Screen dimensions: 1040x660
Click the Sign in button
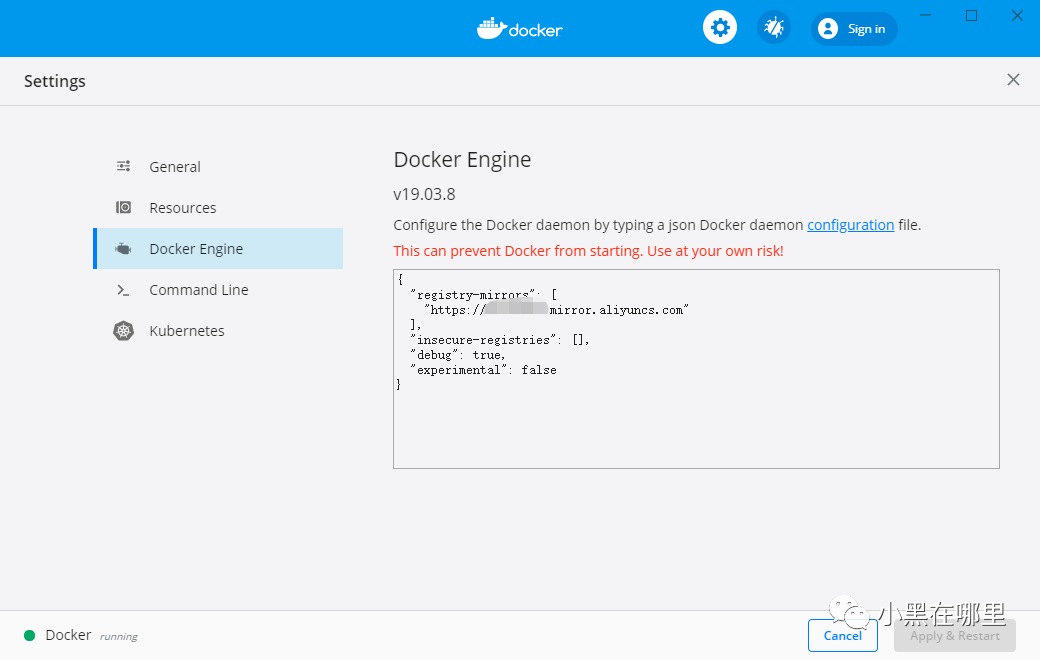[854, 29]
